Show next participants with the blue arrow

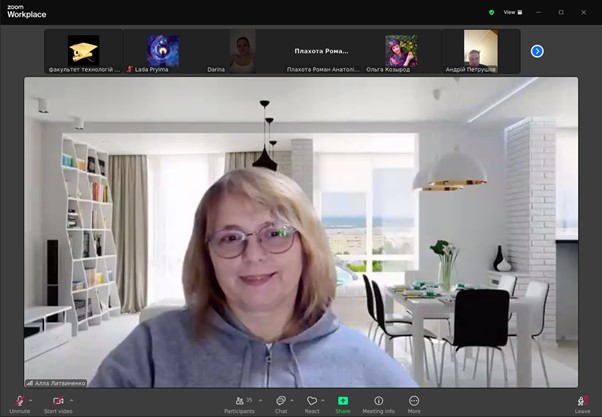(x=537, y=51)
